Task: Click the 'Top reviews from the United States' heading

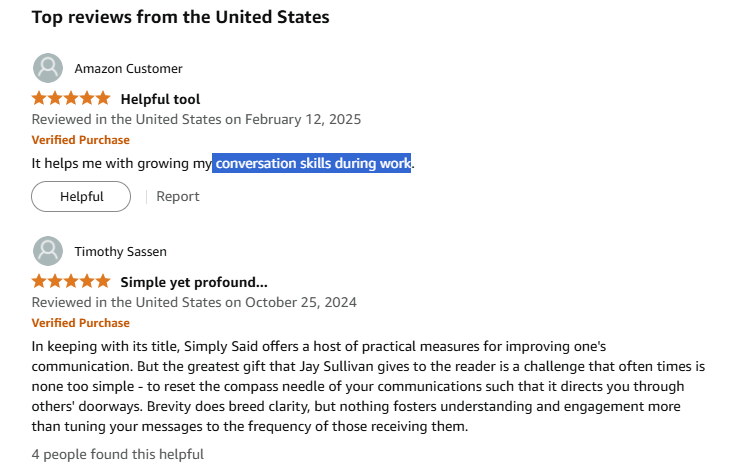Action: pyautogui.click(x=180, y=17)
